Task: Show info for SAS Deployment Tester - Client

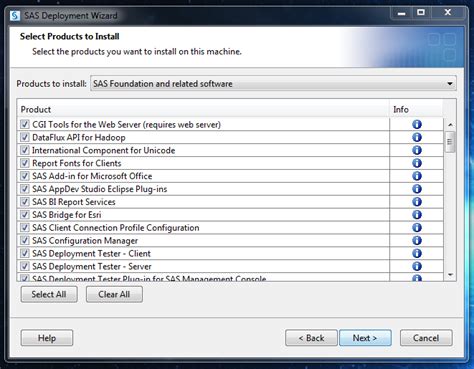Action: (x=417, y=253)
